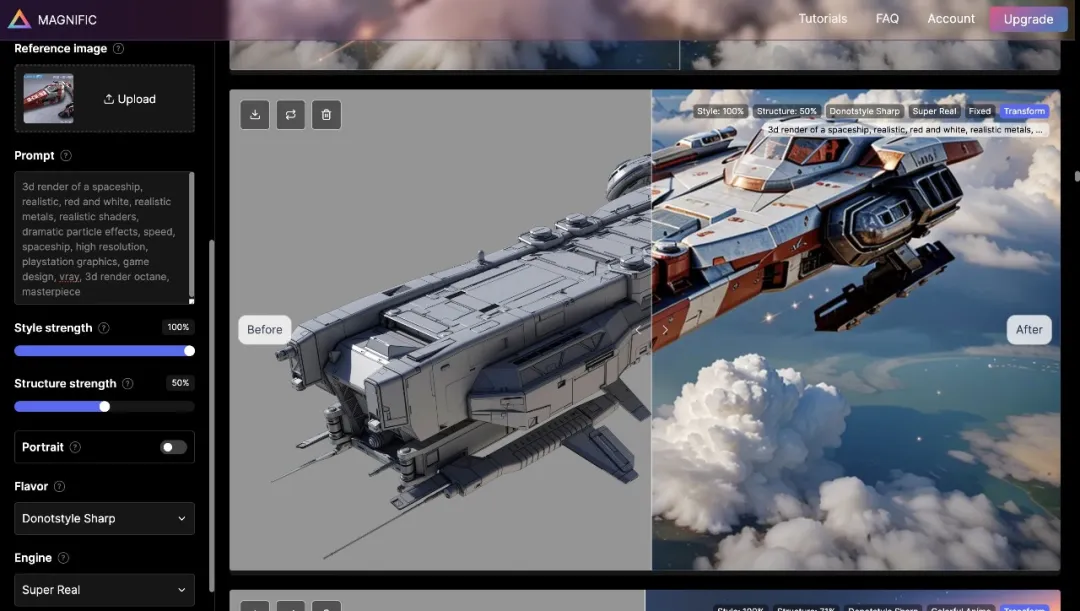Select the reference image spaceship thumbnail
1080x611 pixels.
click(48, 99)
